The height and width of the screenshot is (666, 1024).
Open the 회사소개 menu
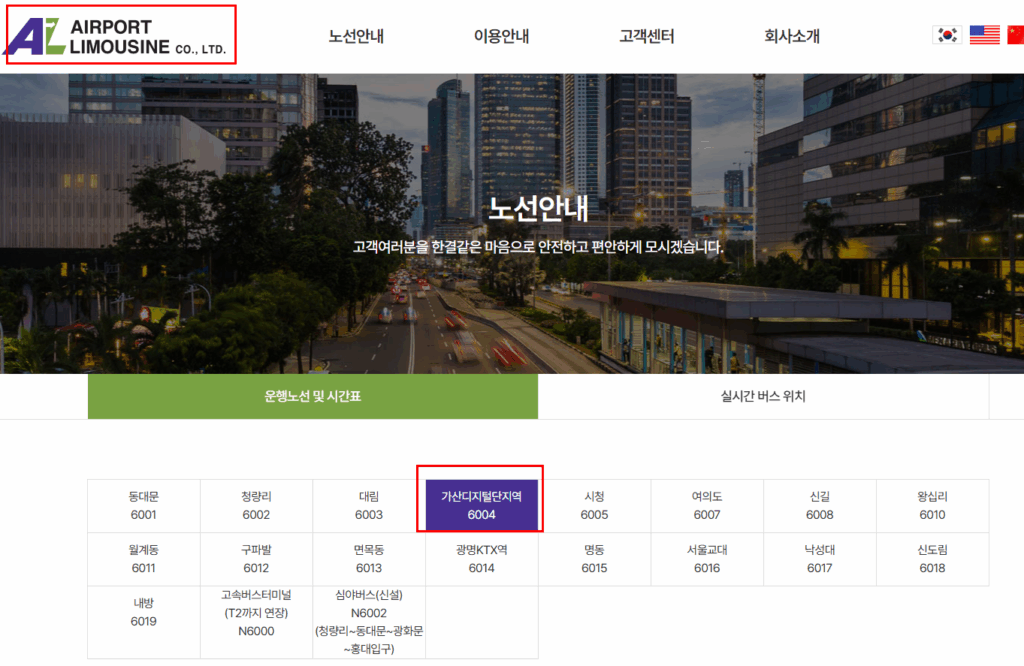[x=792, y=36]
